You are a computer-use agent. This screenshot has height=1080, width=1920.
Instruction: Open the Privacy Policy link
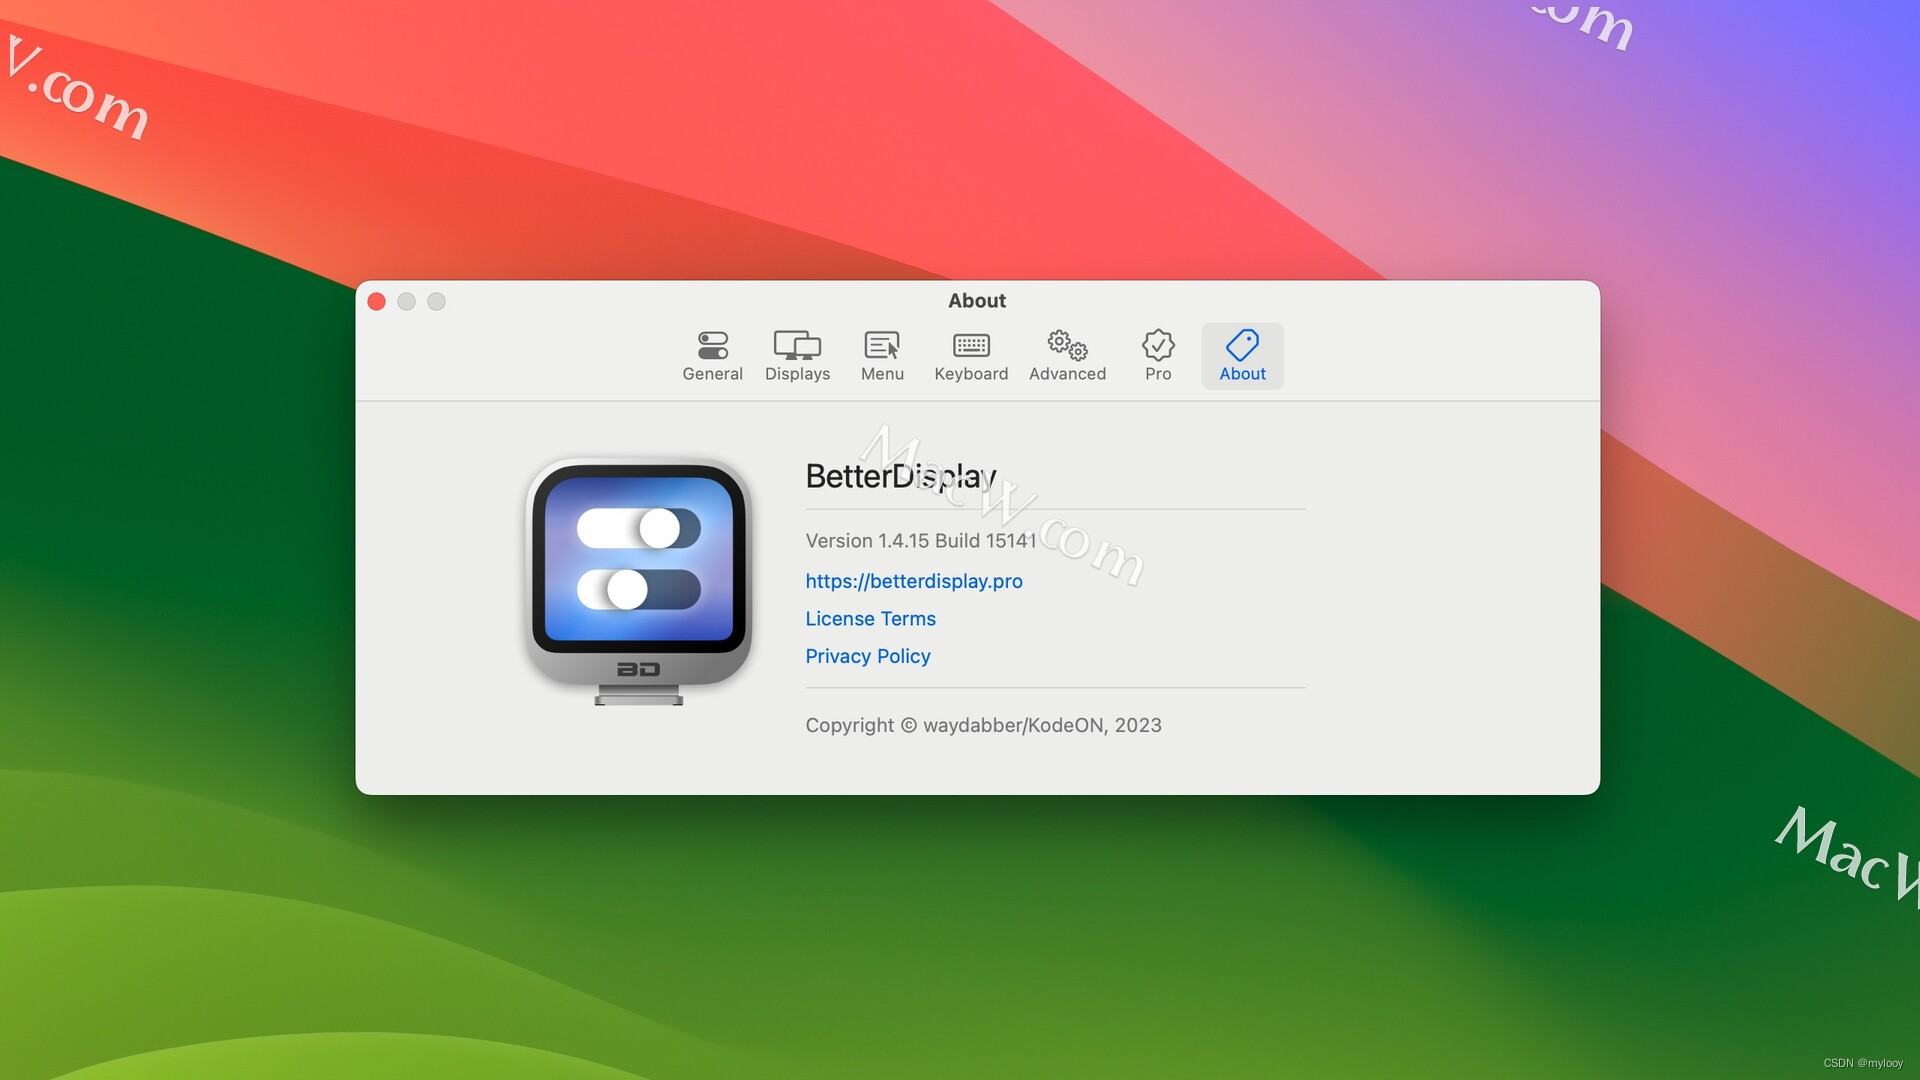tap(868, 656)
